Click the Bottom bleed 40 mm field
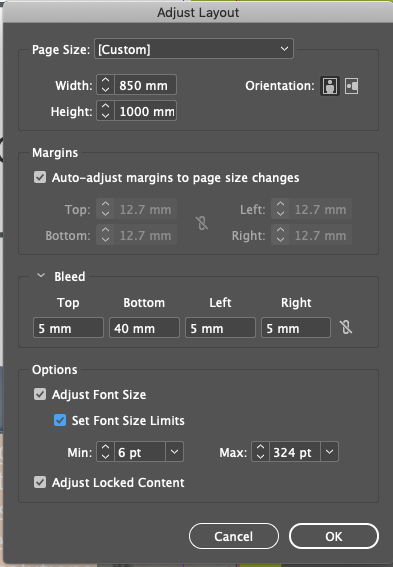Viewport: 393px width, 567px height. pyautogui.click(x=144, y=328)
